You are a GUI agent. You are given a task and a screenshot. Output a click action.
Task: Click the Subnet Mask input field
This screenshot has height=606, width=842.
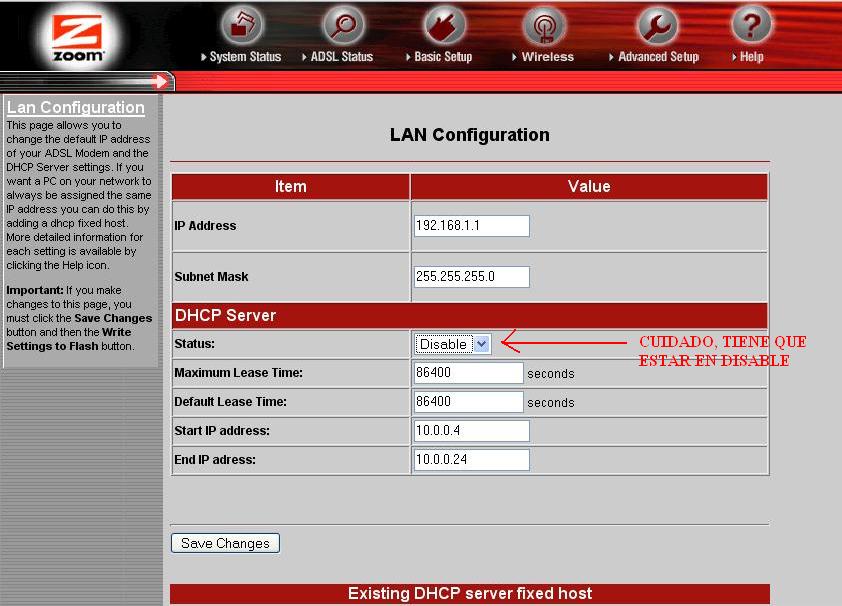471,276
